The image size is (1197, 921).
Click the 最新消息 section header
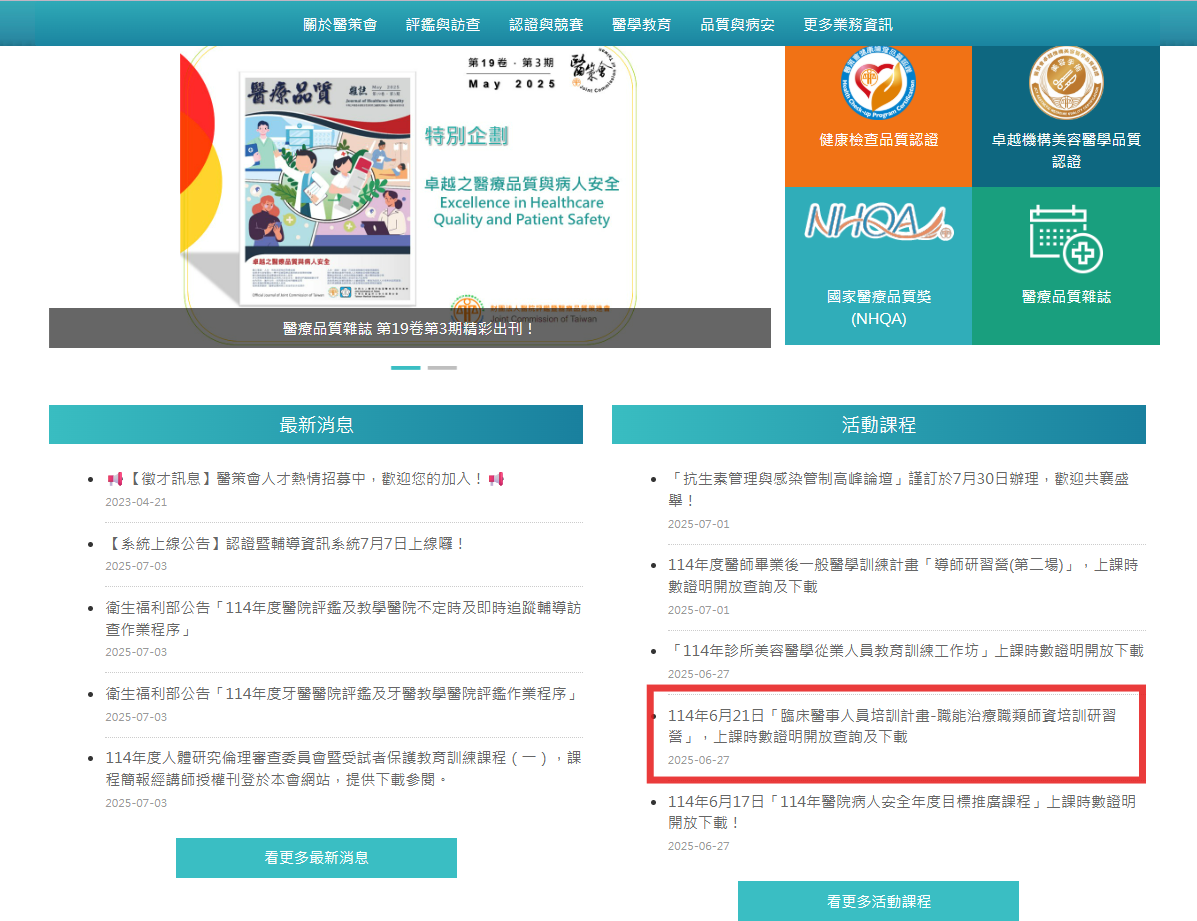(316, 425)
